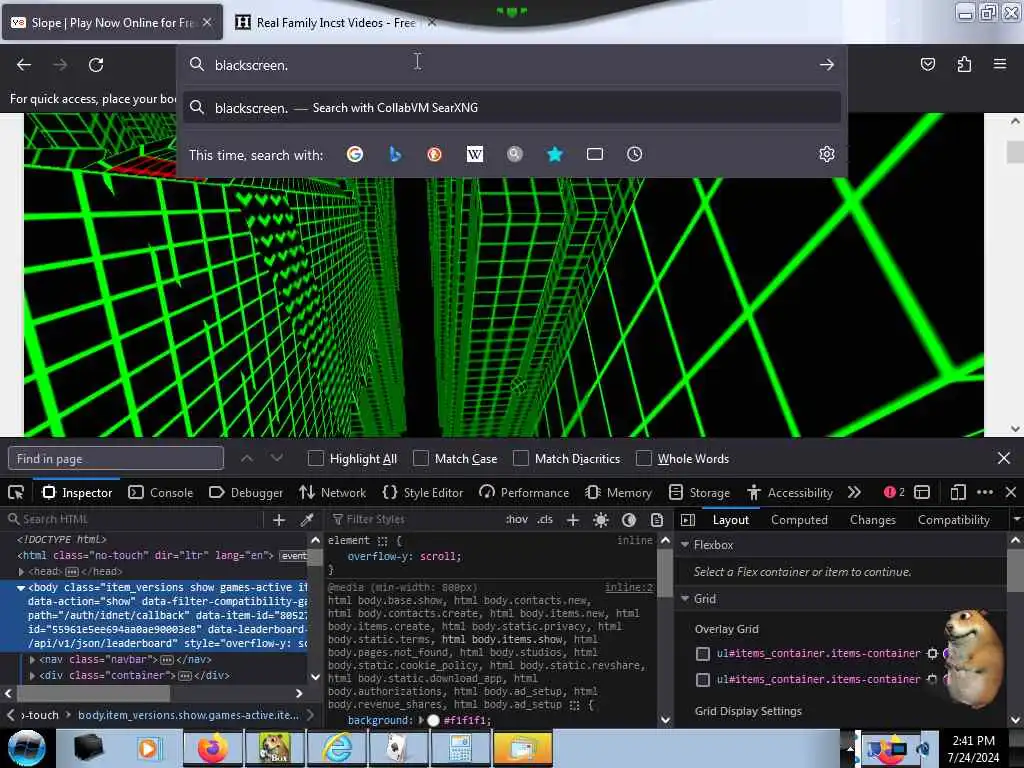1024x768 pixels.
Task: Toggle the :hov pseudo-class panel
Action: (x=516, y=520)
